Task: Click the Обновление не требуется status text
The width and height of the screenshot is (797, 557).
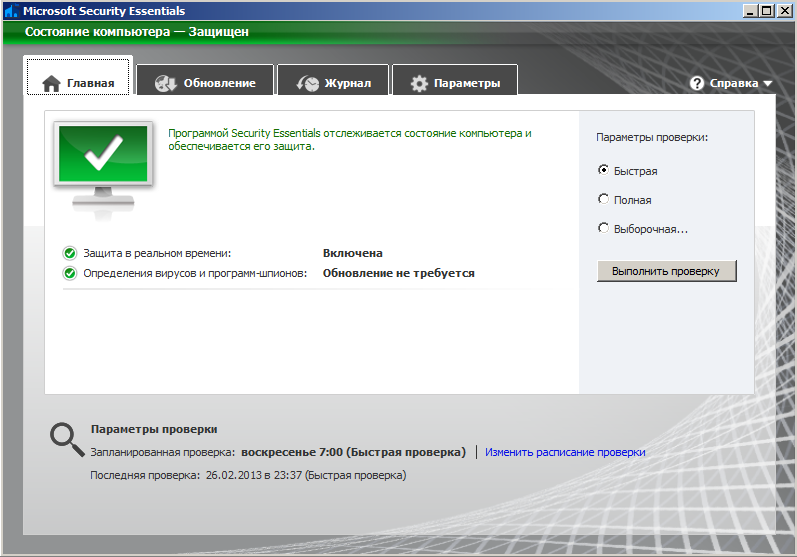Action: tap(398, 273)
